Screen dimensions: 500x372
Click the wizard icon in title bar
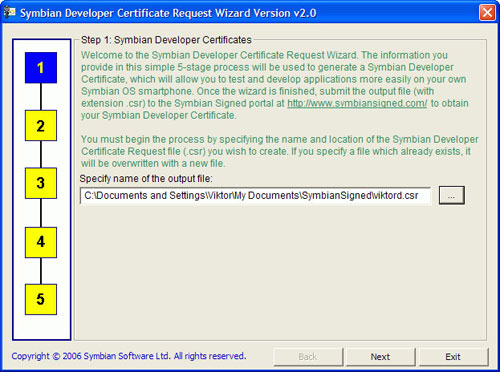pos(9,12)
